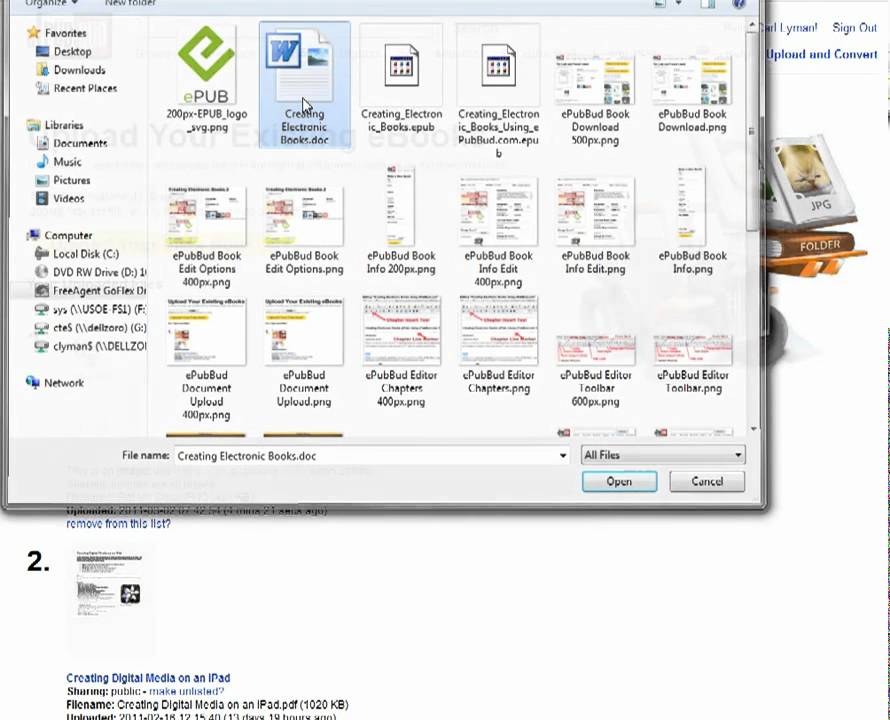Select ePubBud Book Download.png thumbnail
This screenshot has height=720, width=890.
click(692, 94)
